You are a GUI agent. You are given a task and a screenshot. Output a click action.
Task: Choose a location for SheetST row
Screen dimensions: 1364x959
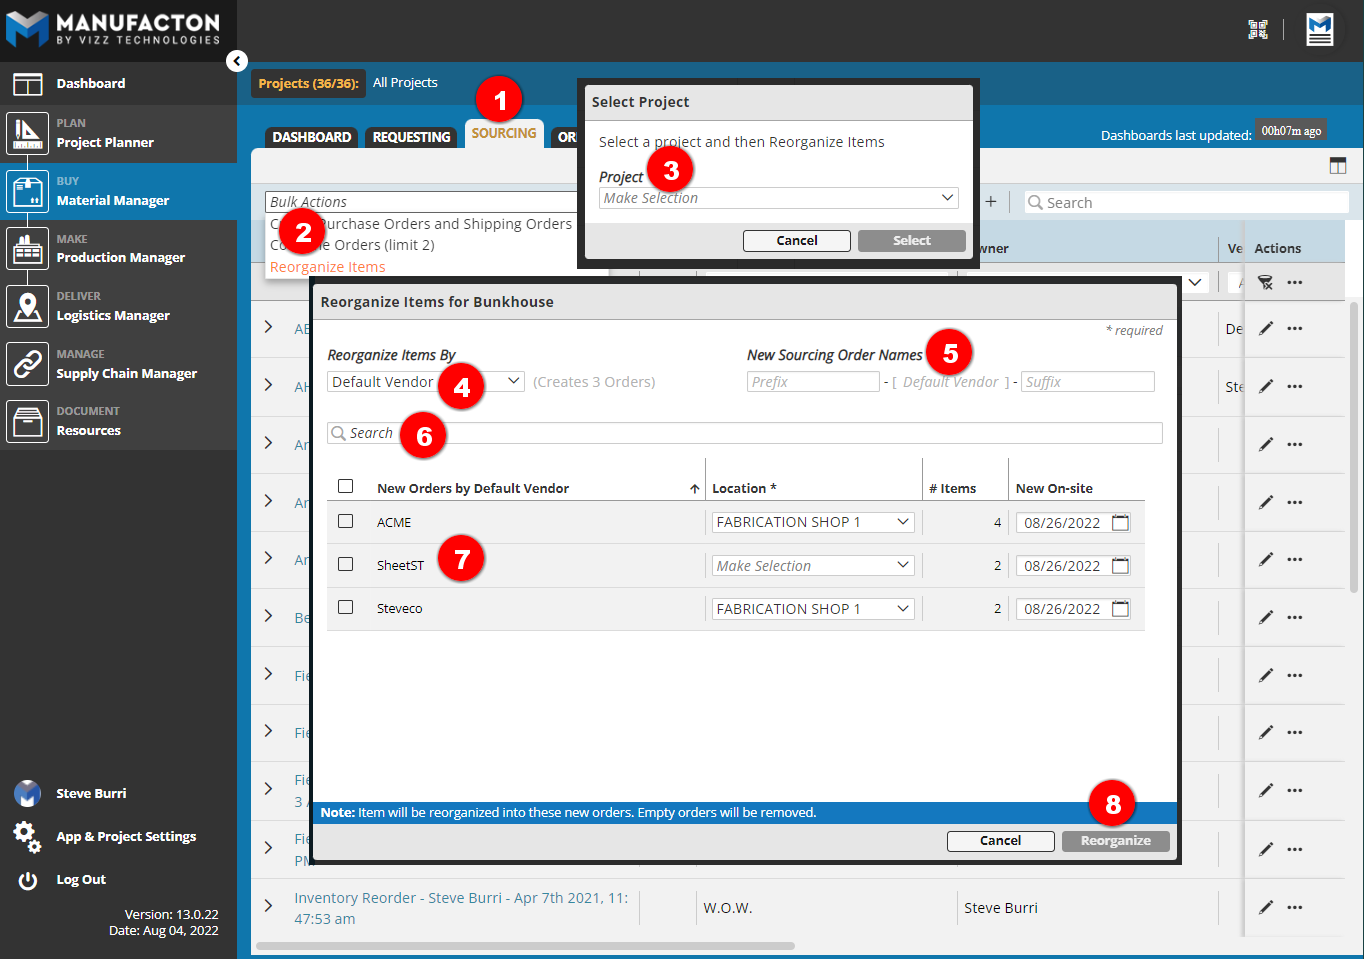pyautogui.click(x=812, y=566)
